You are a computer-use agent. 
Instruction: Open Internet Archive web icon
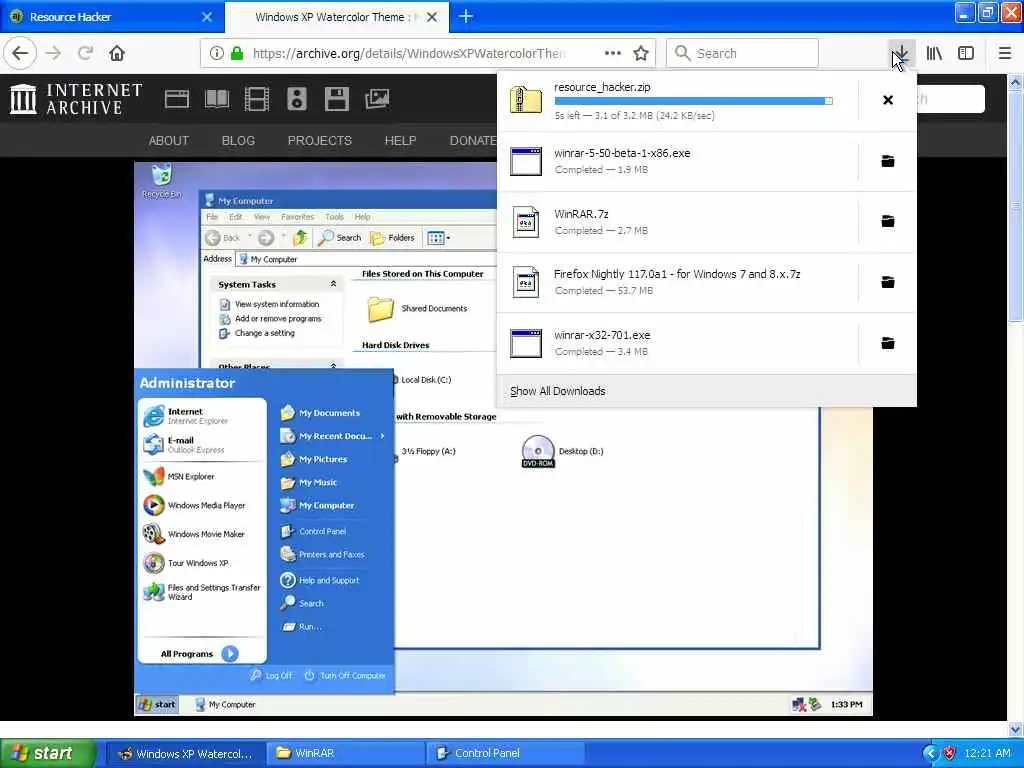pos(176,99)
